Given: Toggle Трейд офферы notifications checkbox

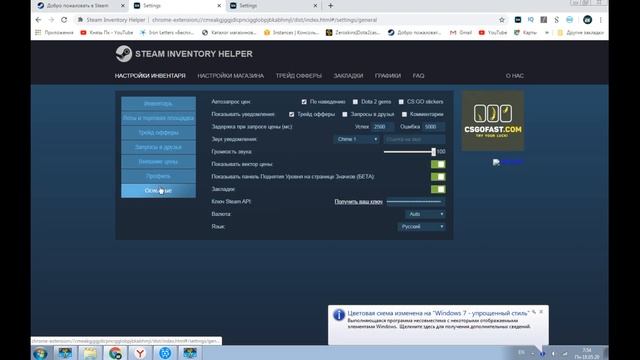Looking at the screenshot, I should click(291, 114).
